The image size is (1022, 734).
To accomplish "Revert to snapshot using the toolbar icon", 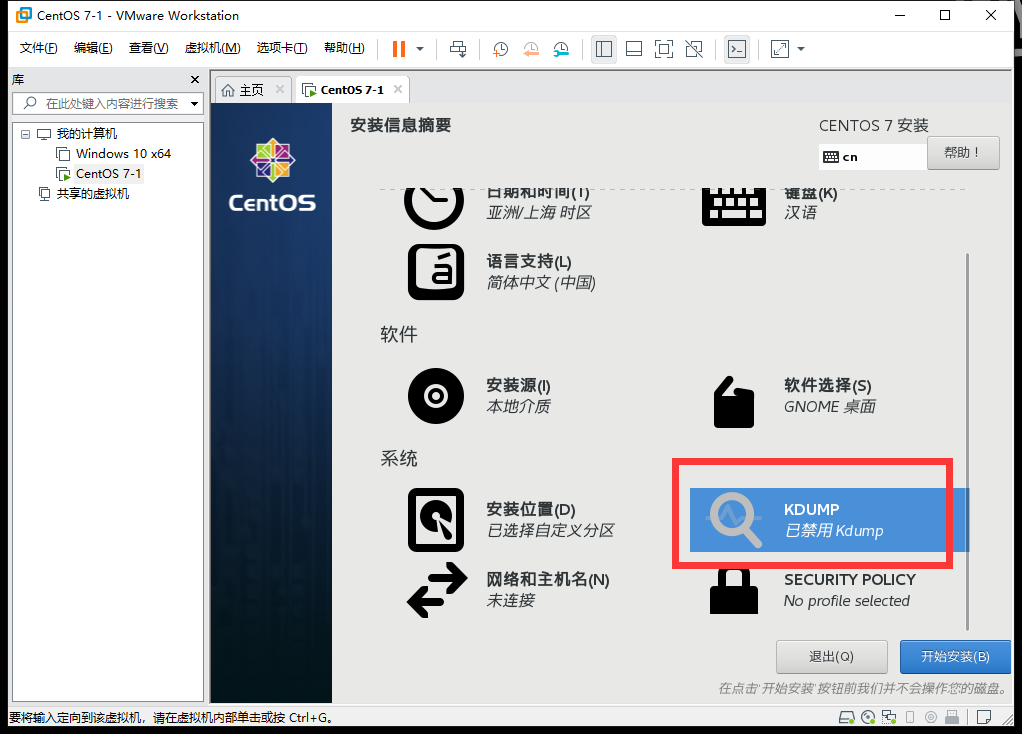I will tap(531, 49).
